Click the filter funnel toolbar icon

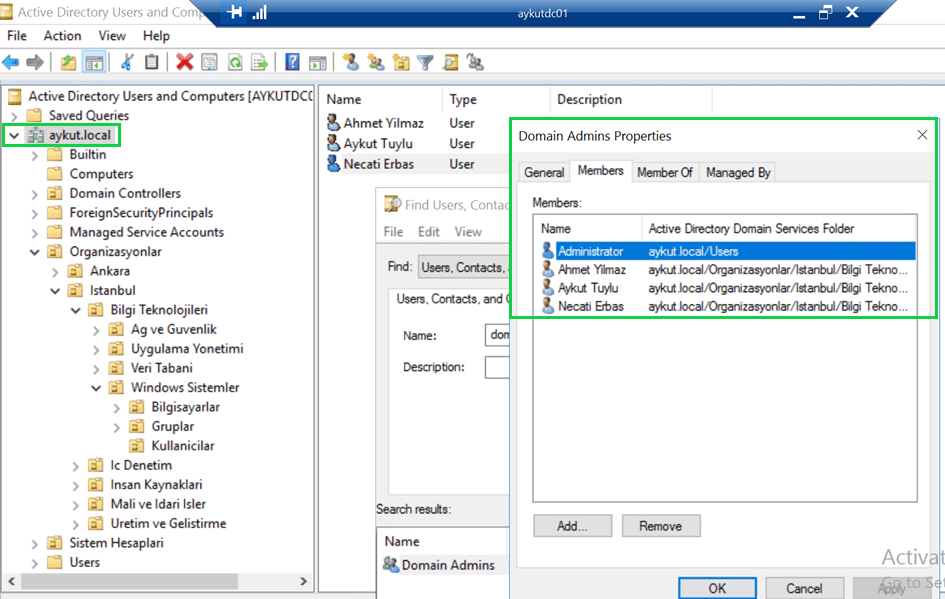(x=425, y=63)
